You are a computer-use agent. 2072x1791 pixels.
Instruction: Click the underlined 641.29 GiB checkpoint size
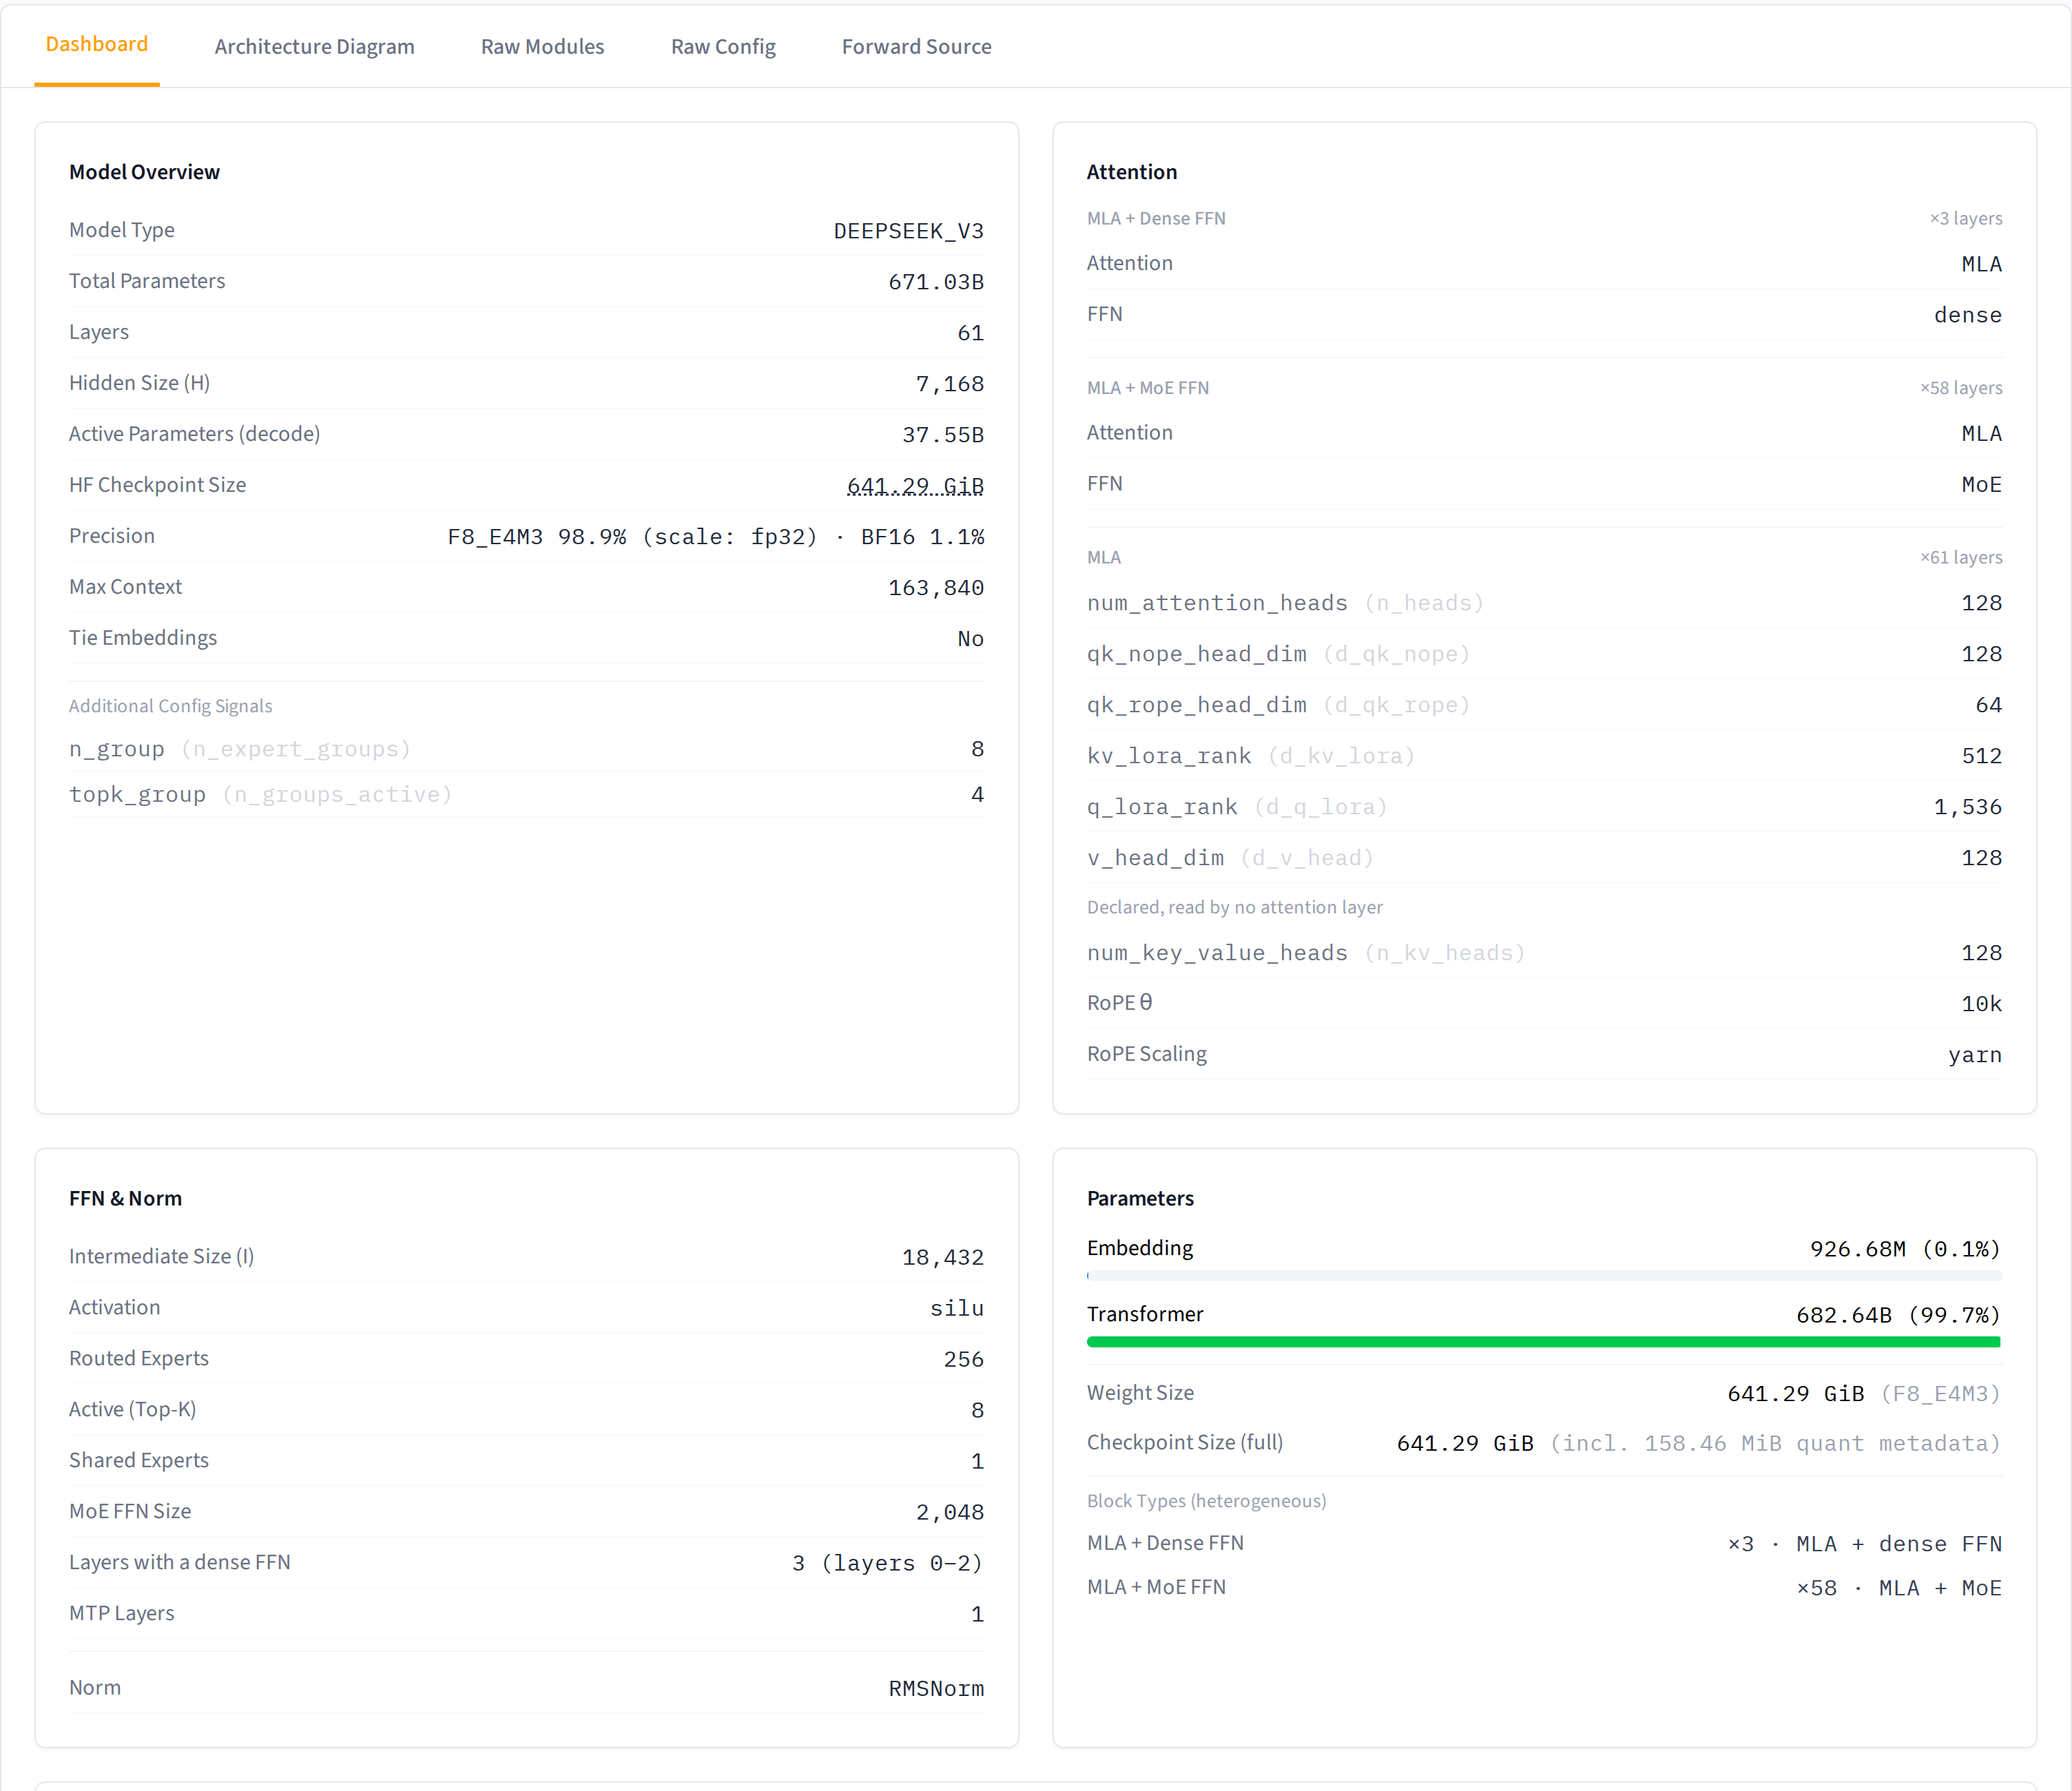tap(915, 486)
